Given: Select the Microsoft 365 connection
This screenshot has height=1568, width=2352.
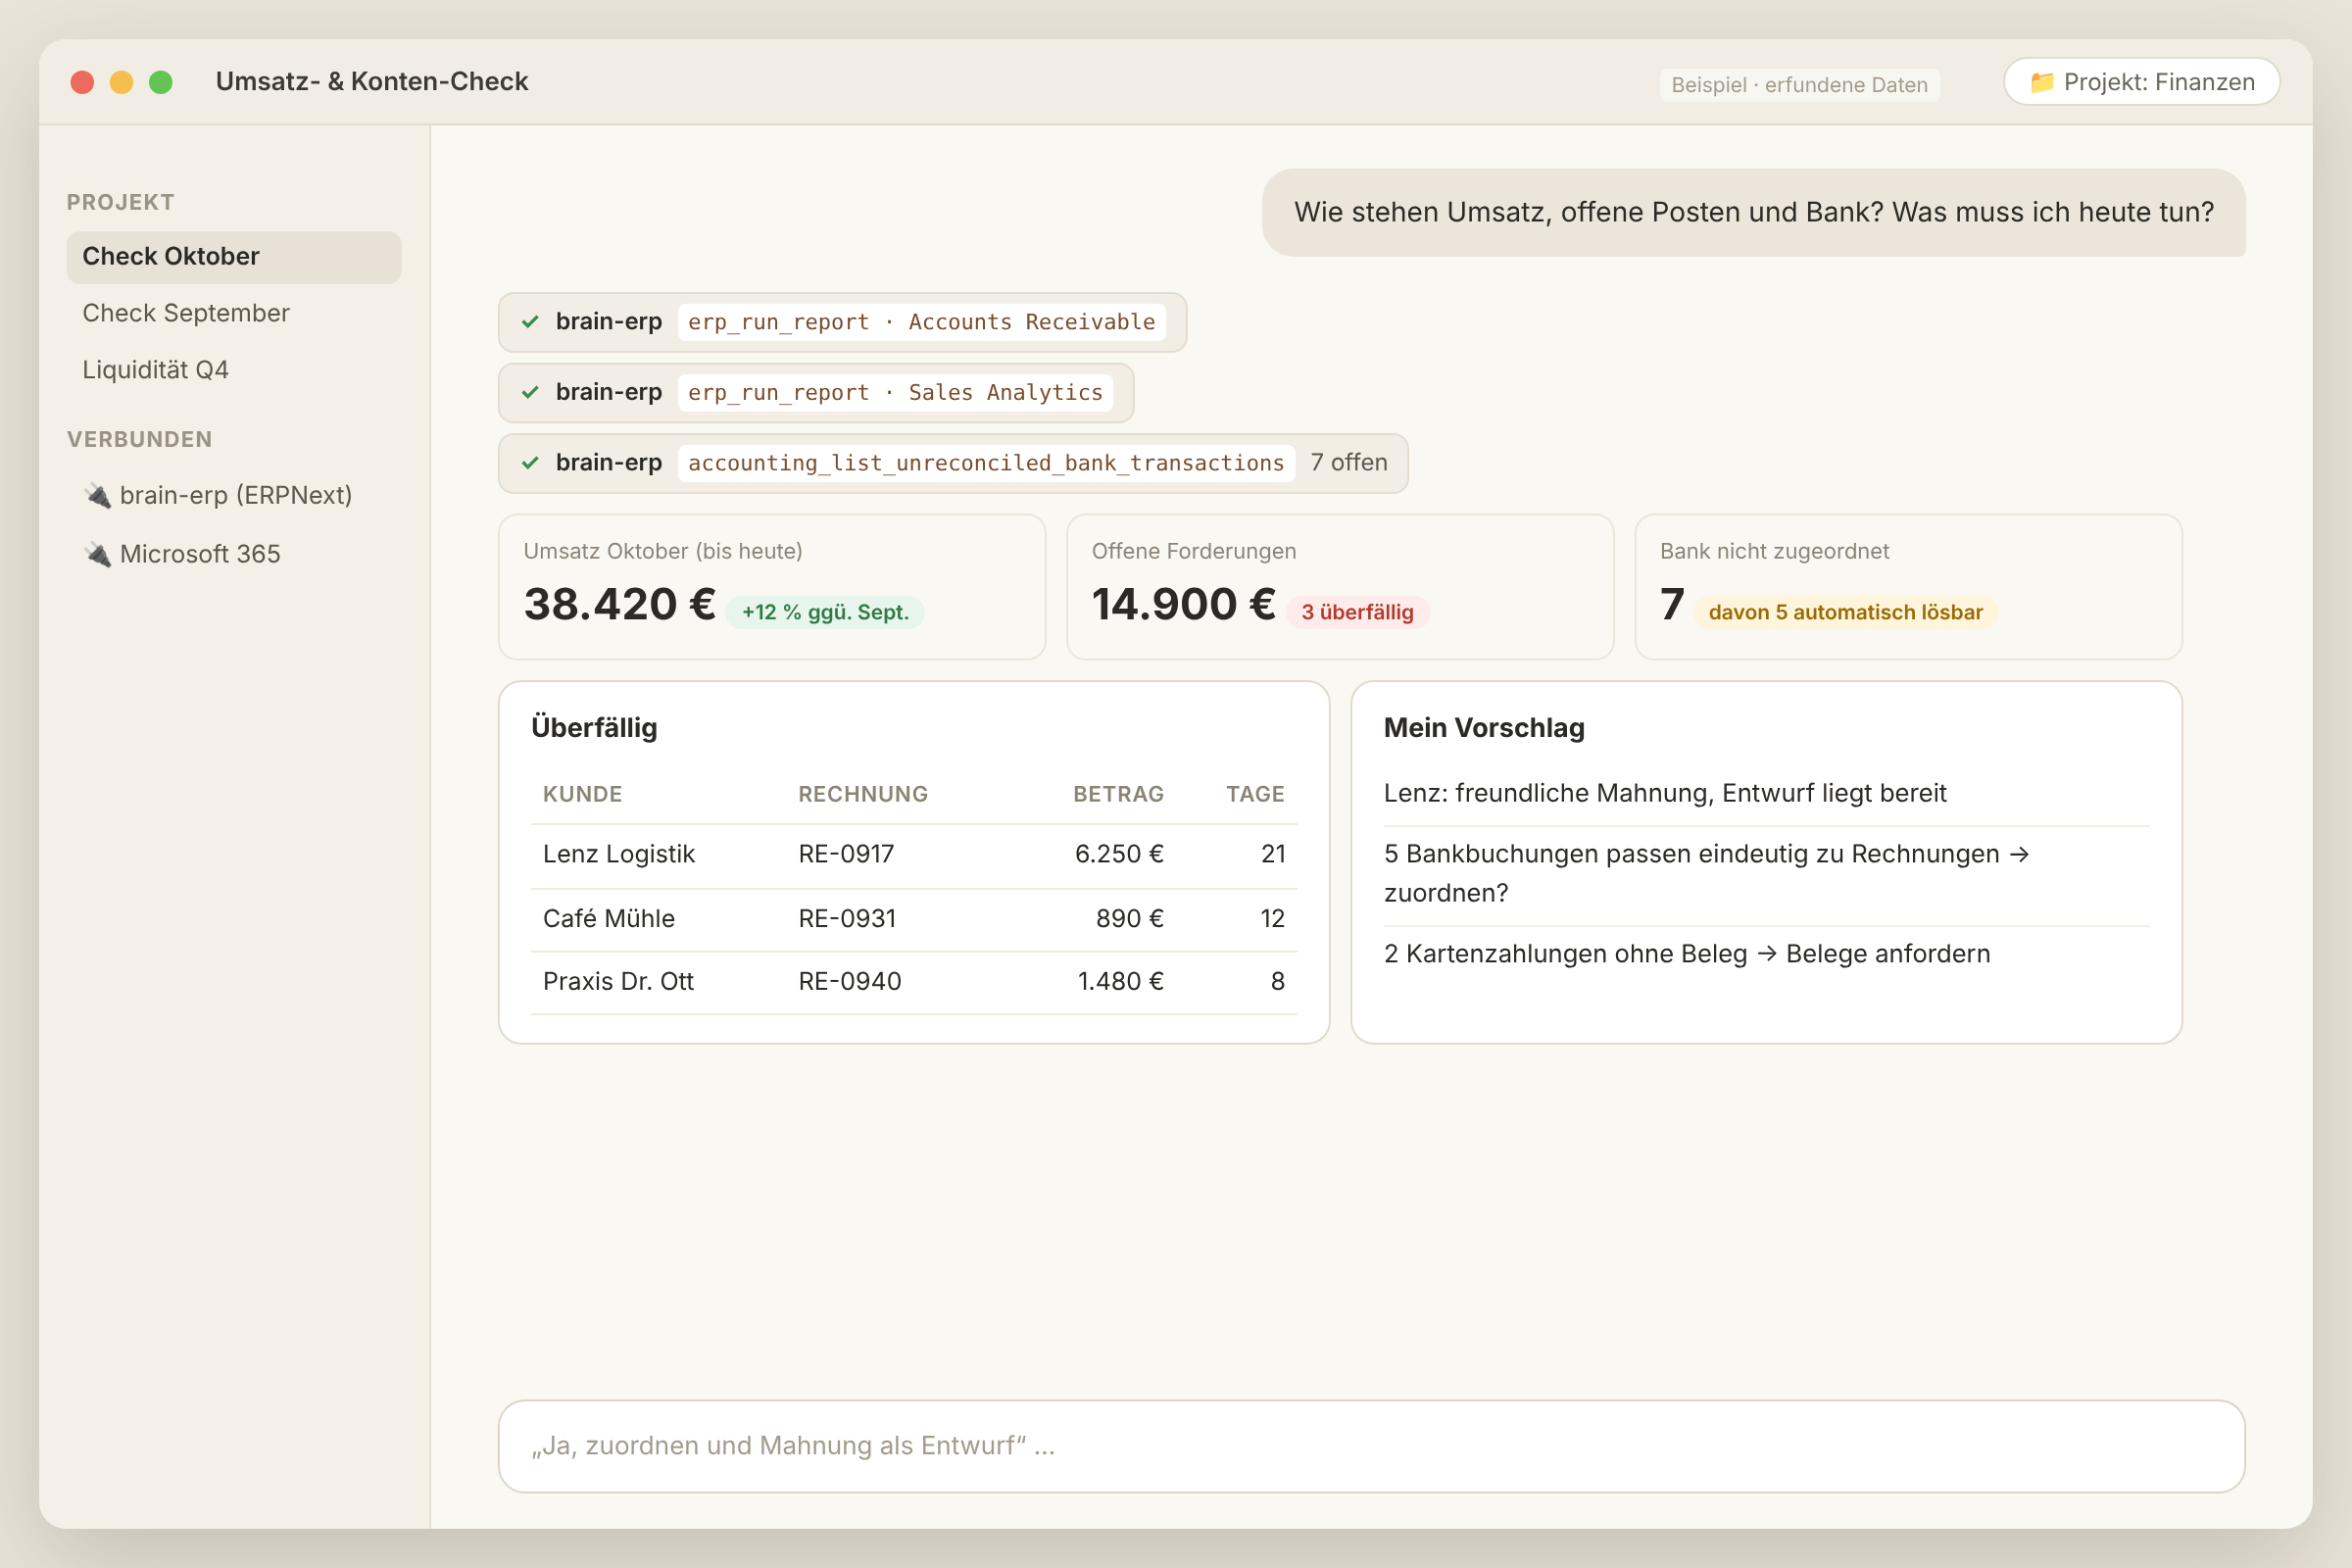Looking at the screenshot, I should 234,554.
